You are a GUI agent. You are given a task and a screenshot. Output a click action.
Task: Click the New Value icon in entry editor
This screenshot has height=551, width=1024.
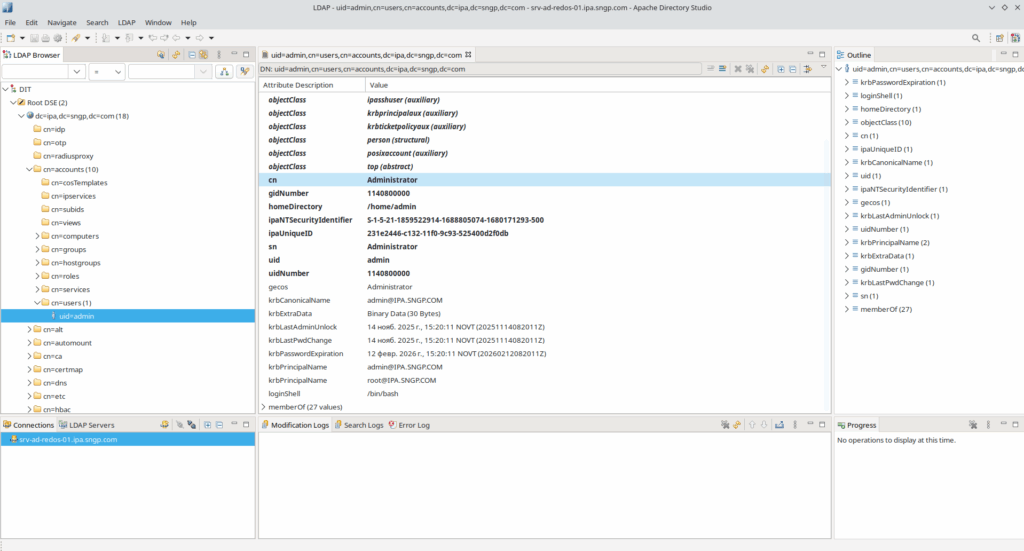(710, 69)
